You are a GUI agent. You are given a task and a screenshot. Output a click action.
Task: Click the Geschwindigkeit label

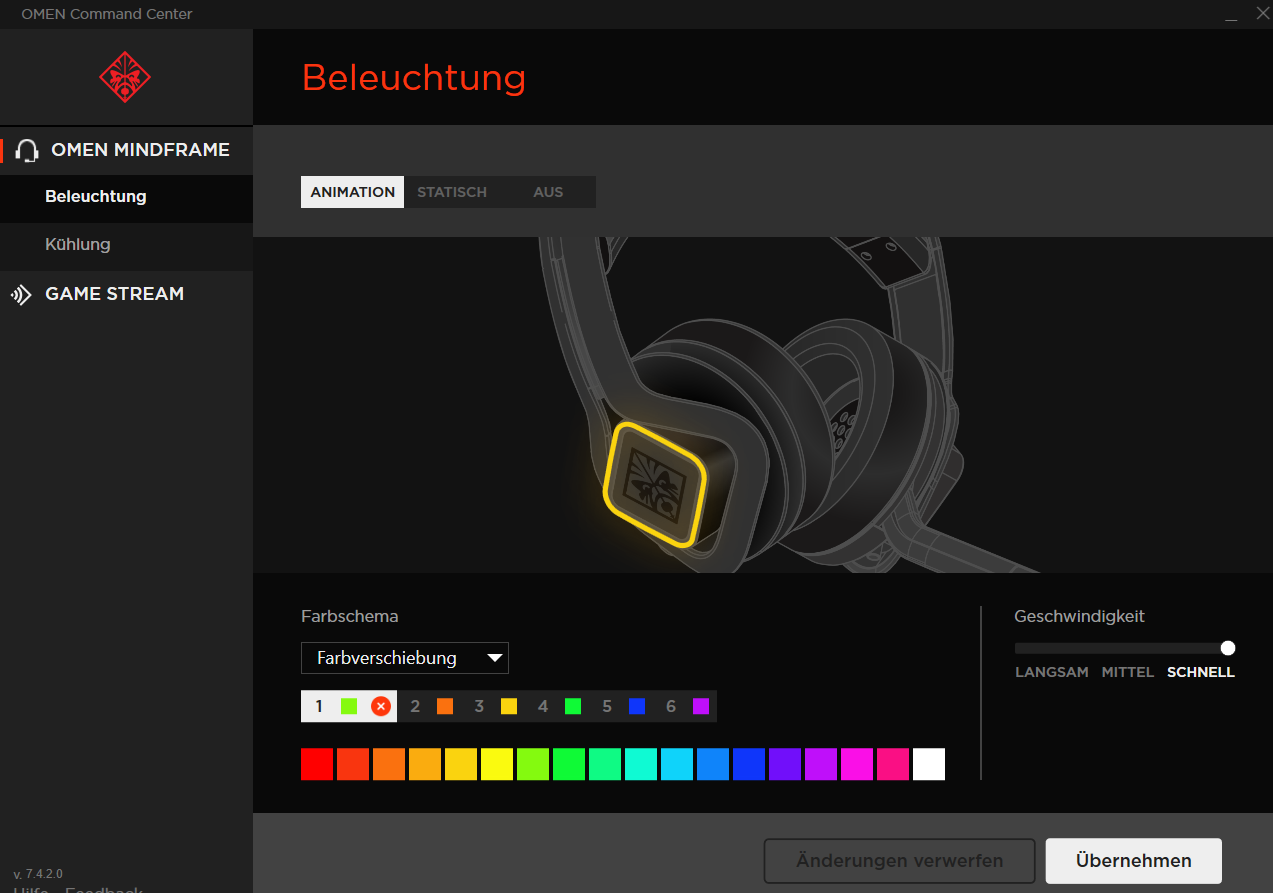pos(1080,616)
